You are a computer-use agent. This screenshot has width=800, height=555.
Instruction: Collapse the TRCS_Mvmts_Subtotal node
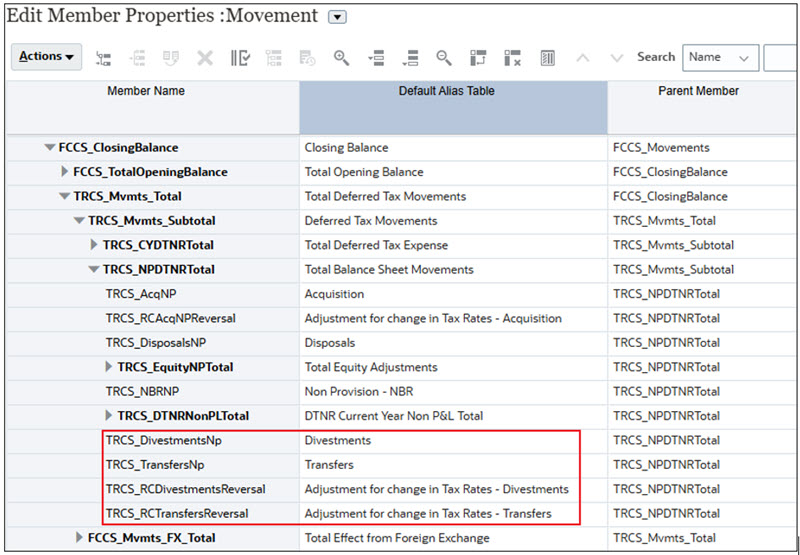(79, 221)
